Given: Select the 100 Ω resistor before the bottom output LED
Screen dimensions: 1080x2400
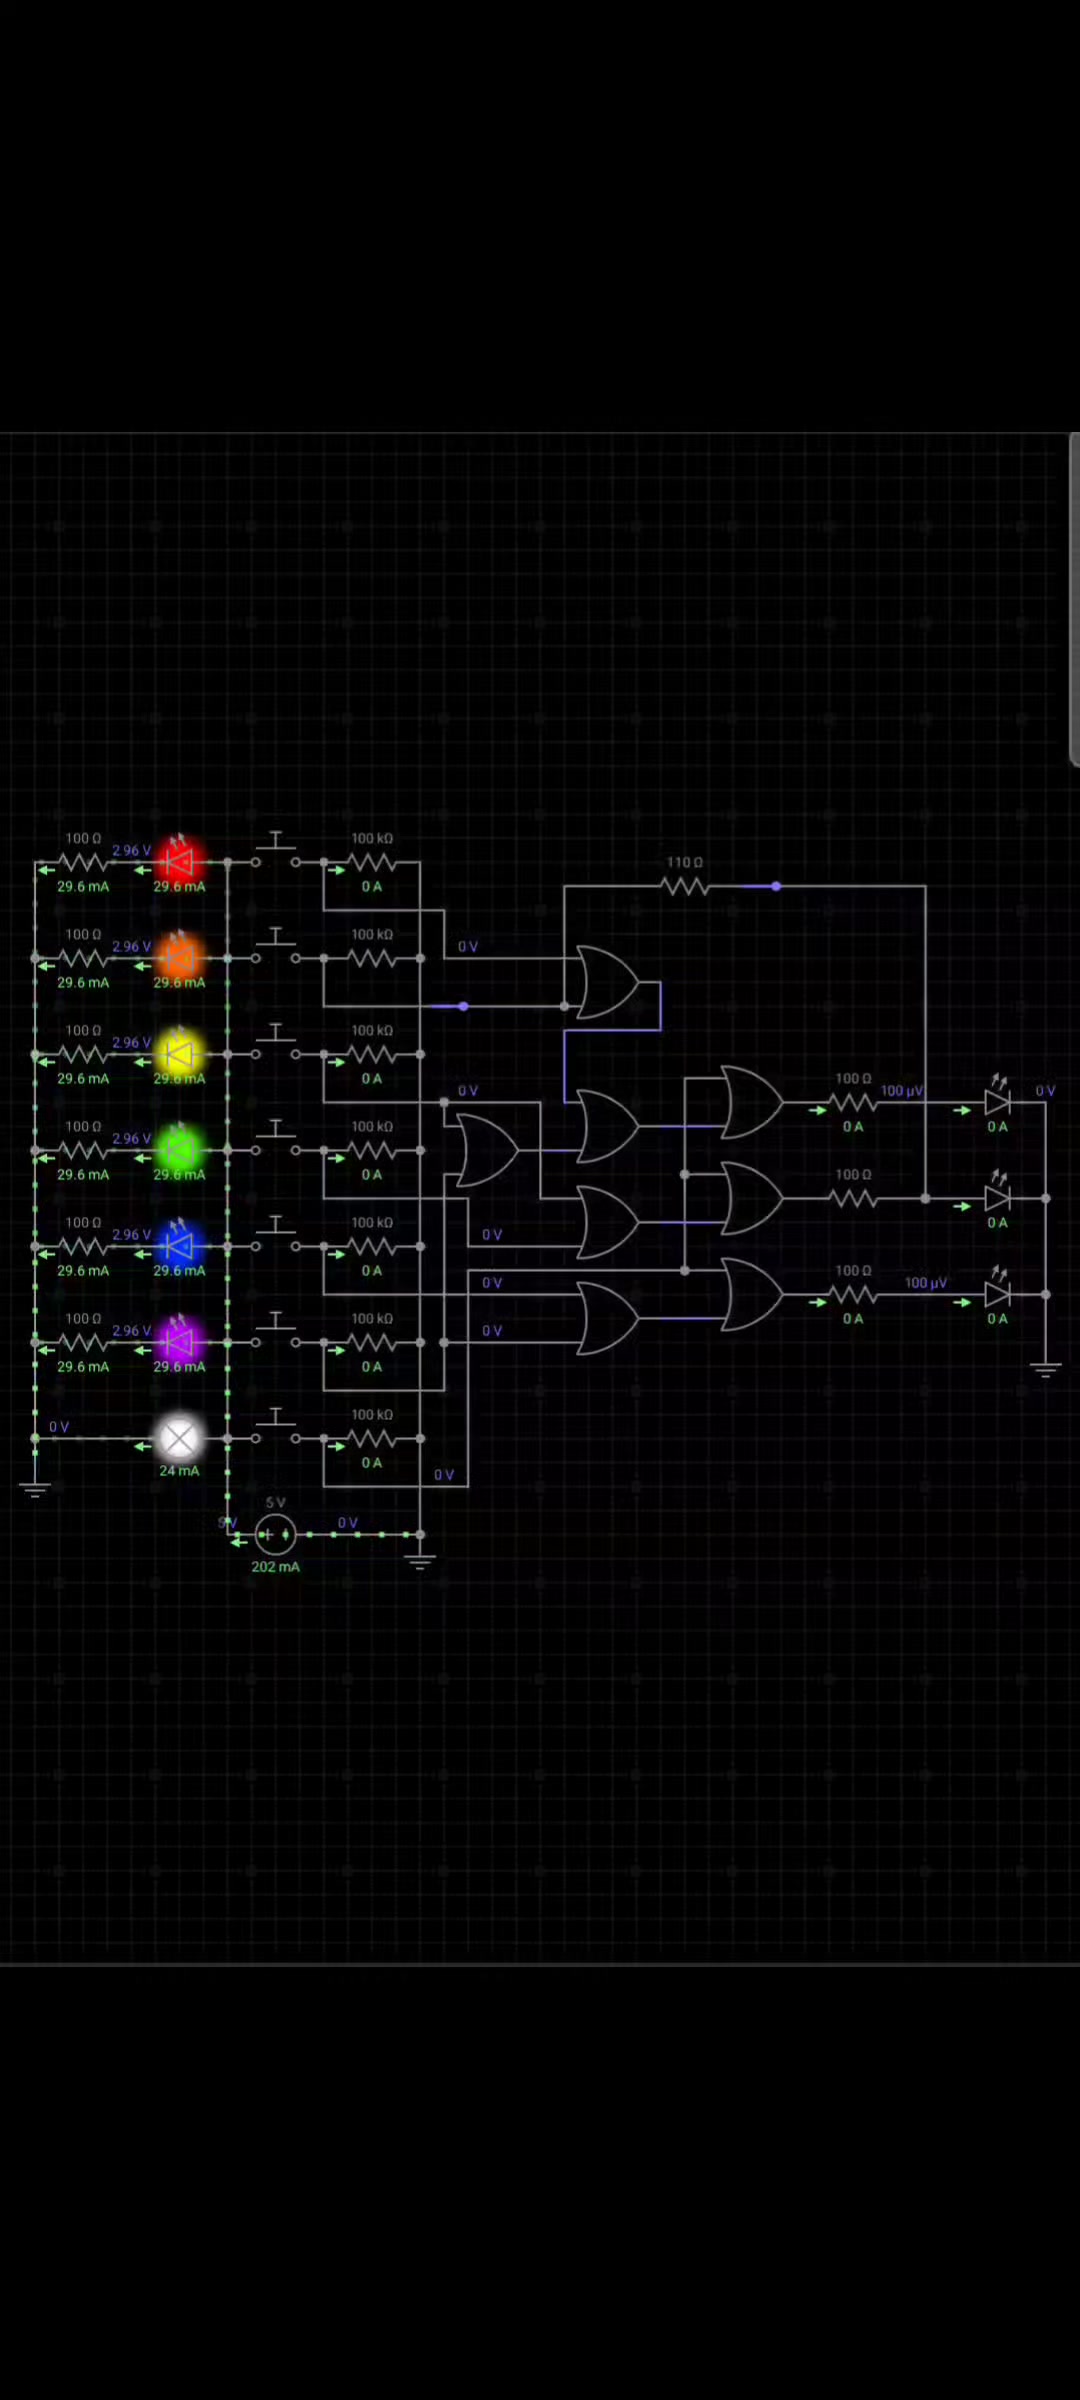Looking at the screenshot, I should tap(853, 1294).
